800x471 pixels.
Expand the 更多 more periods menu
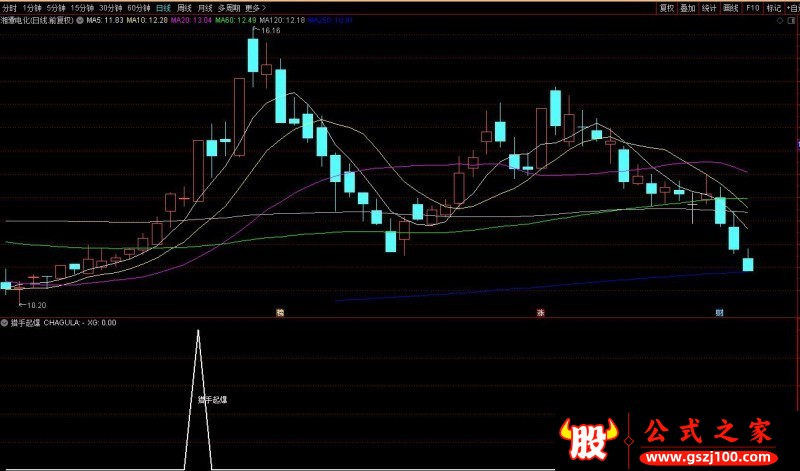pos(255,8)
